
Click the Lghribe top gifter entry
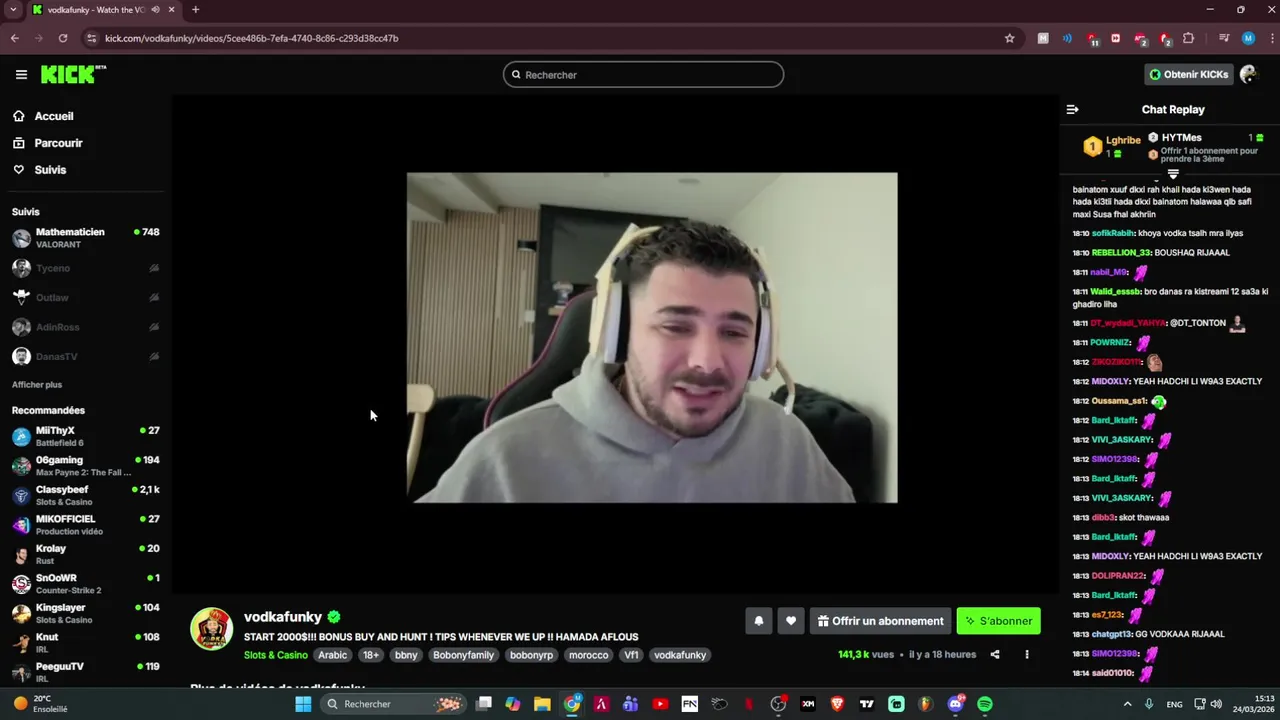[1112, 146]
